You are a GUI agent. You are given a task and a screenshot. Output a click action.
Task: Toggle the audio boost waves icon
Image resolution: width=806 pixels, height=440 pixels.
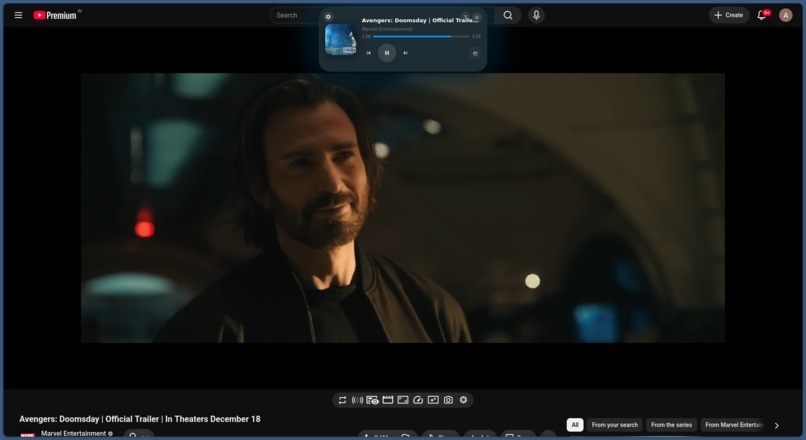357,400
